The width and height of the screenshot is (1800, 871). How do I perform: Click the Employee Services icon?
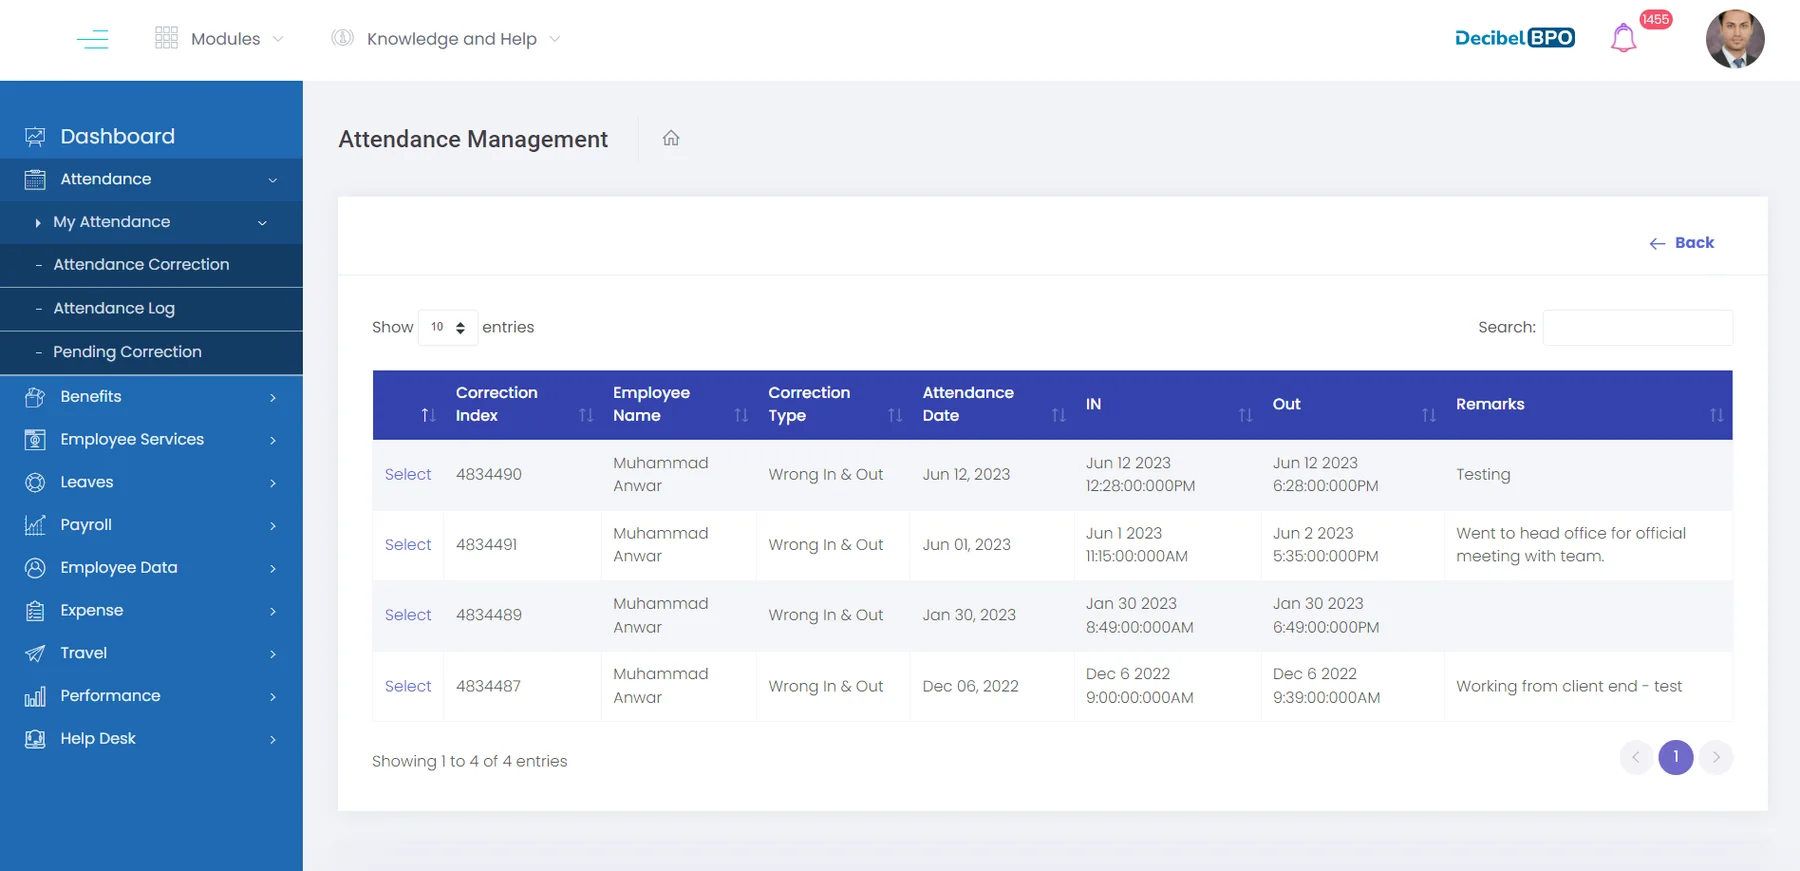(x=35, y=440)
